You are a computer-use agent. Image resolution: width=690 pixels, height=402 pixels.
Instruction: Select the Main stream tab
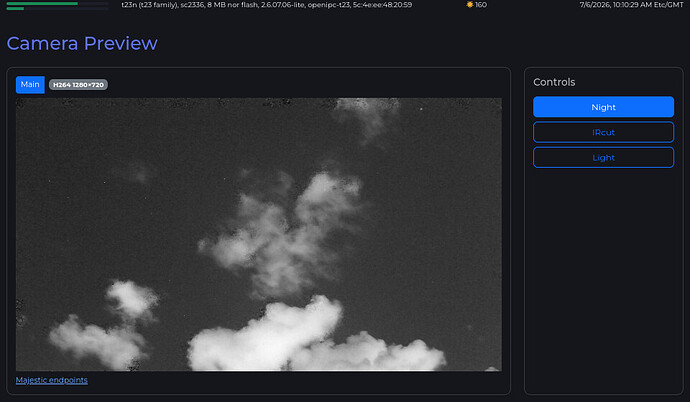(30, 84)
